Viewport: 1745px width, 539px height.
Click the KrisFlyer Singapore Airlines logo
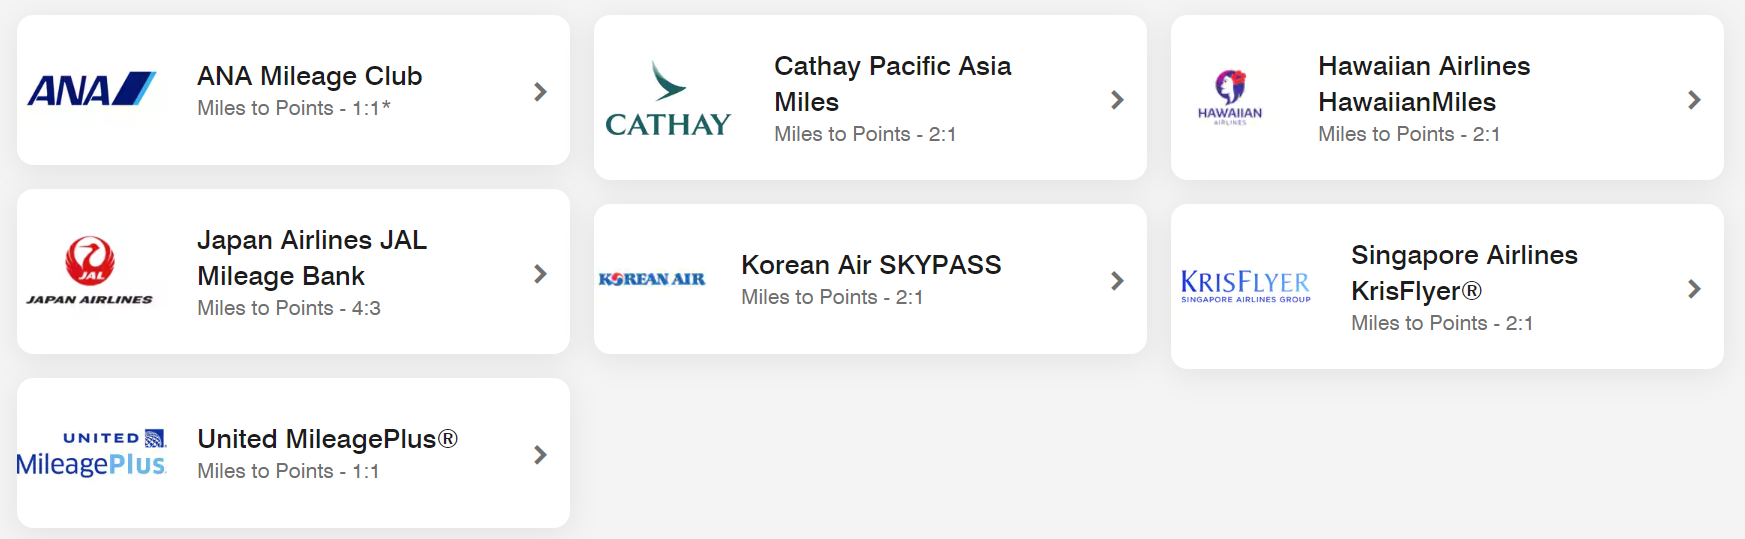tap(1245, 286)
